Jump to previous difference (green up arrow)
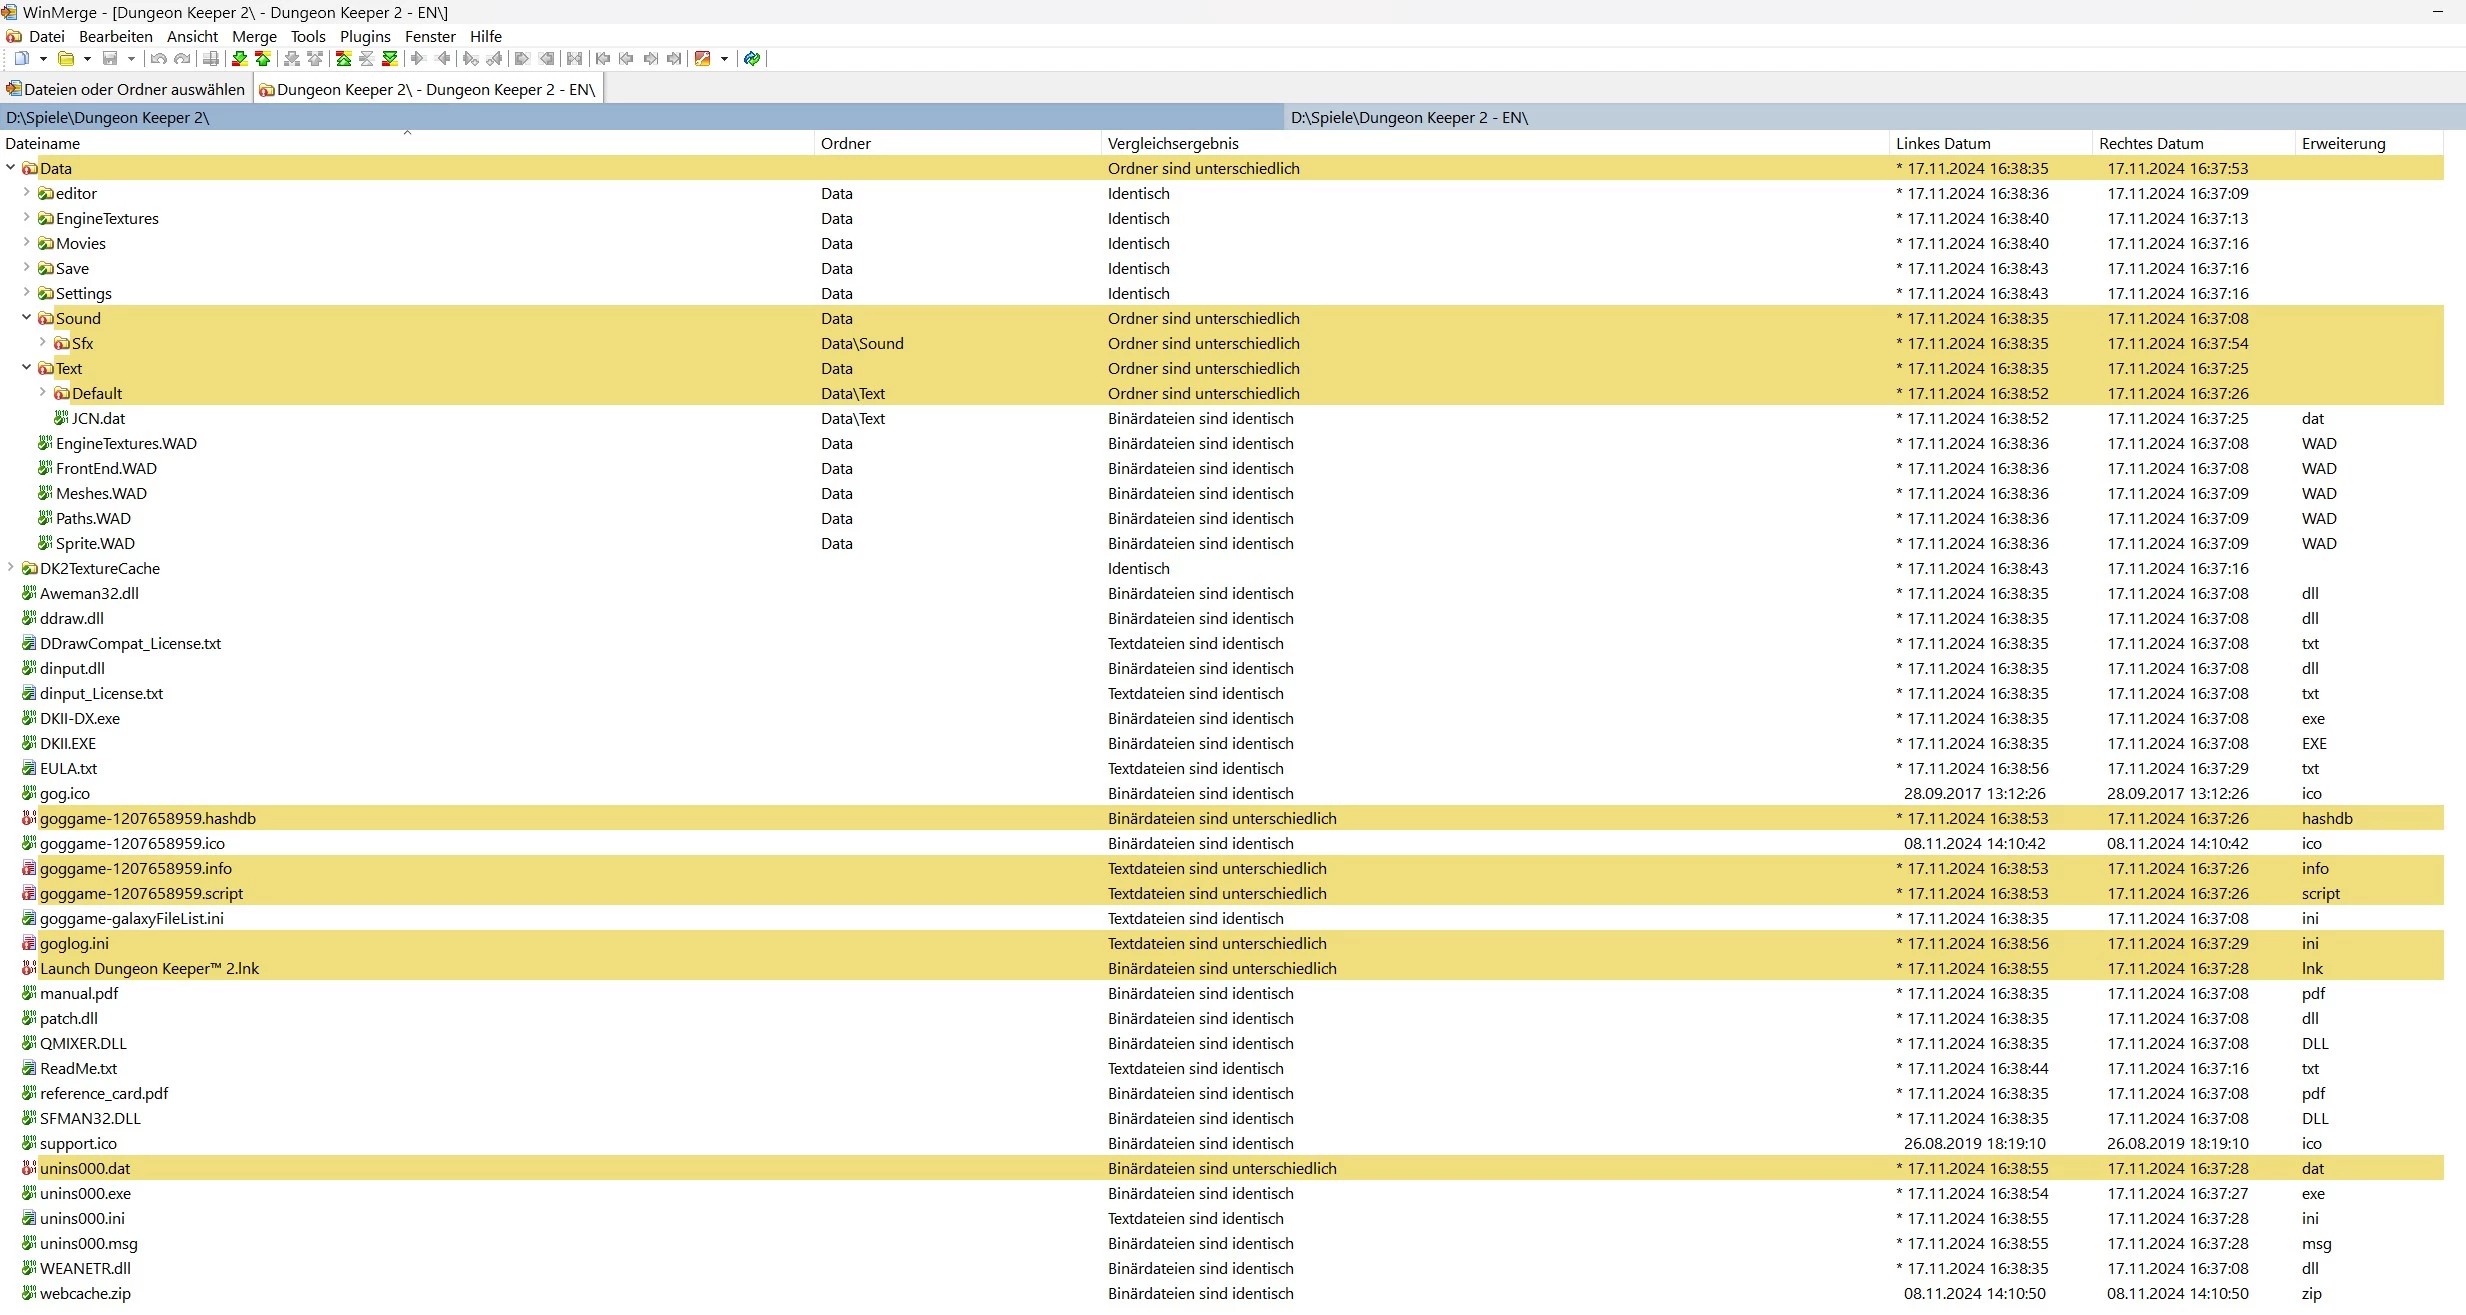The height and width of the screenshot is (1315, 2466). (x=263, y=58)
